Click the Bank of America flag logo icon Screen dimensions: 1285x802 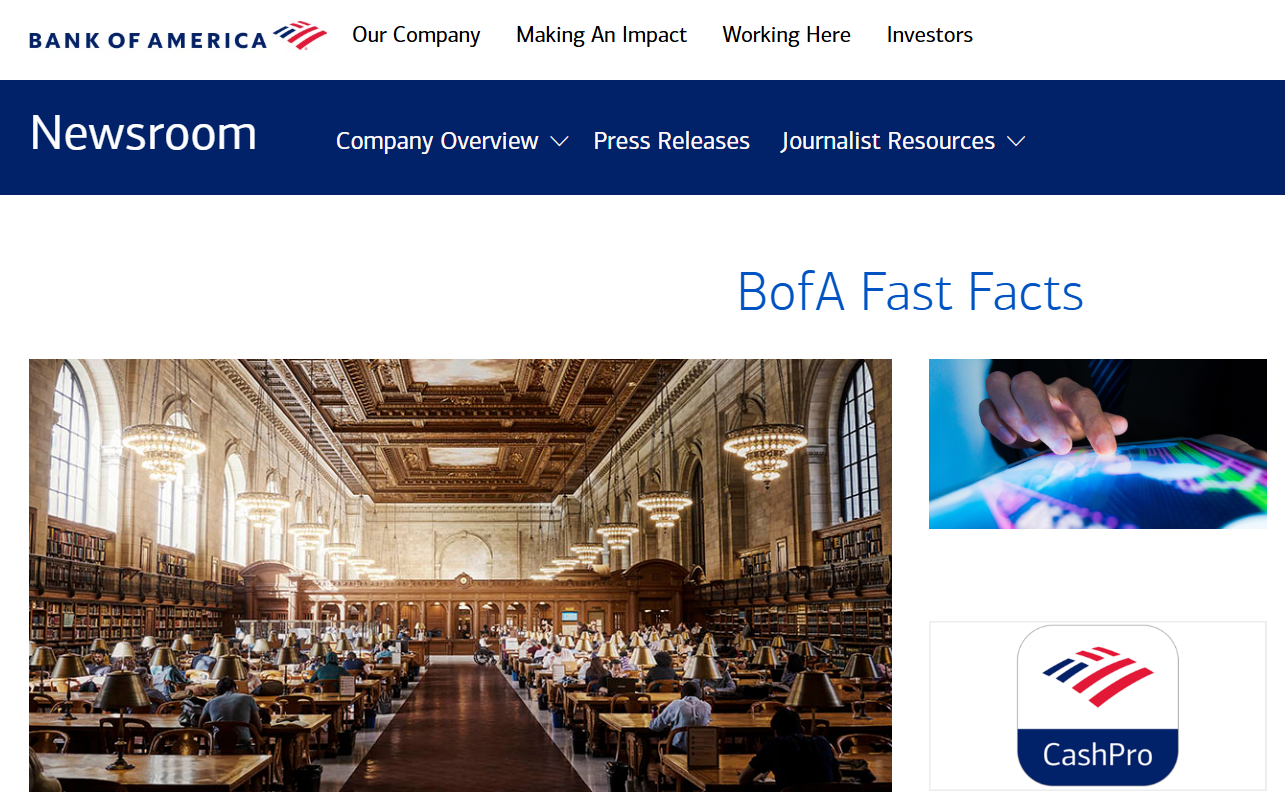pyautogui.click(x=300, y=35)
